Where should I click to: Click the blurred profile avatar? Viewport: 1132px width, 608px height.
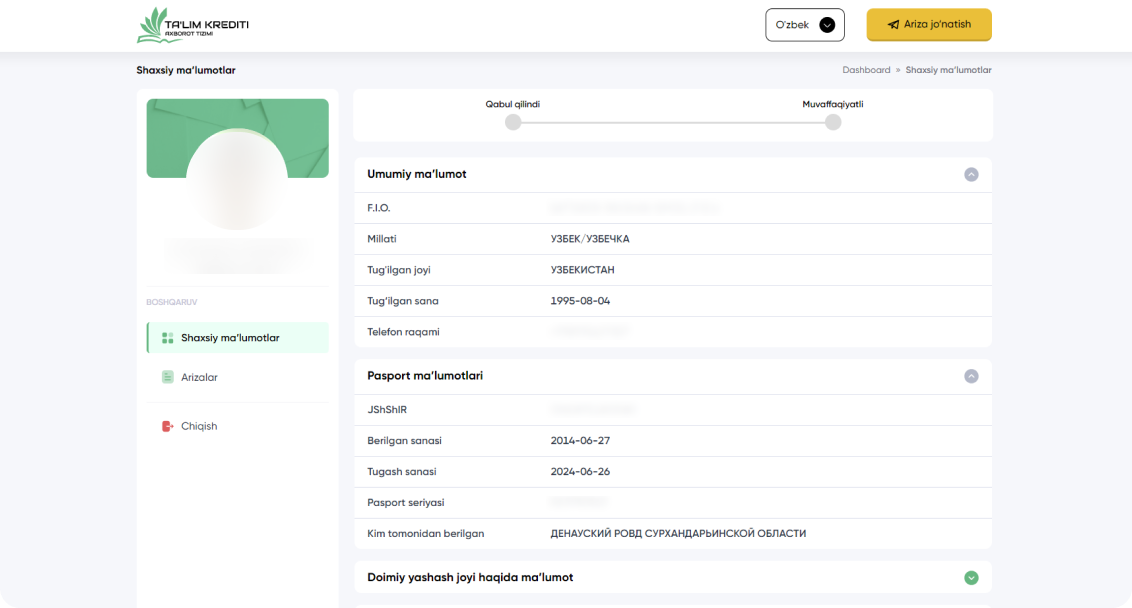point(237,179)
